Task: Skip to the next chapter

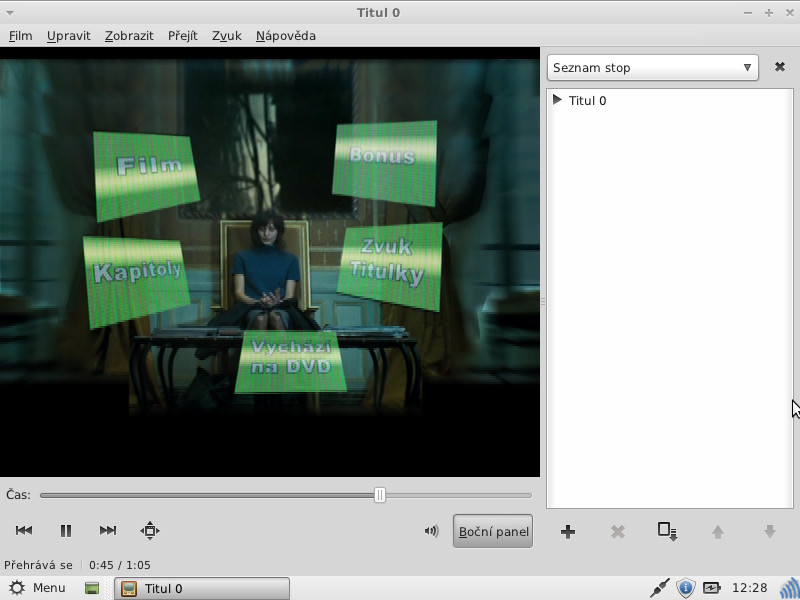Action: click(108, 531)
